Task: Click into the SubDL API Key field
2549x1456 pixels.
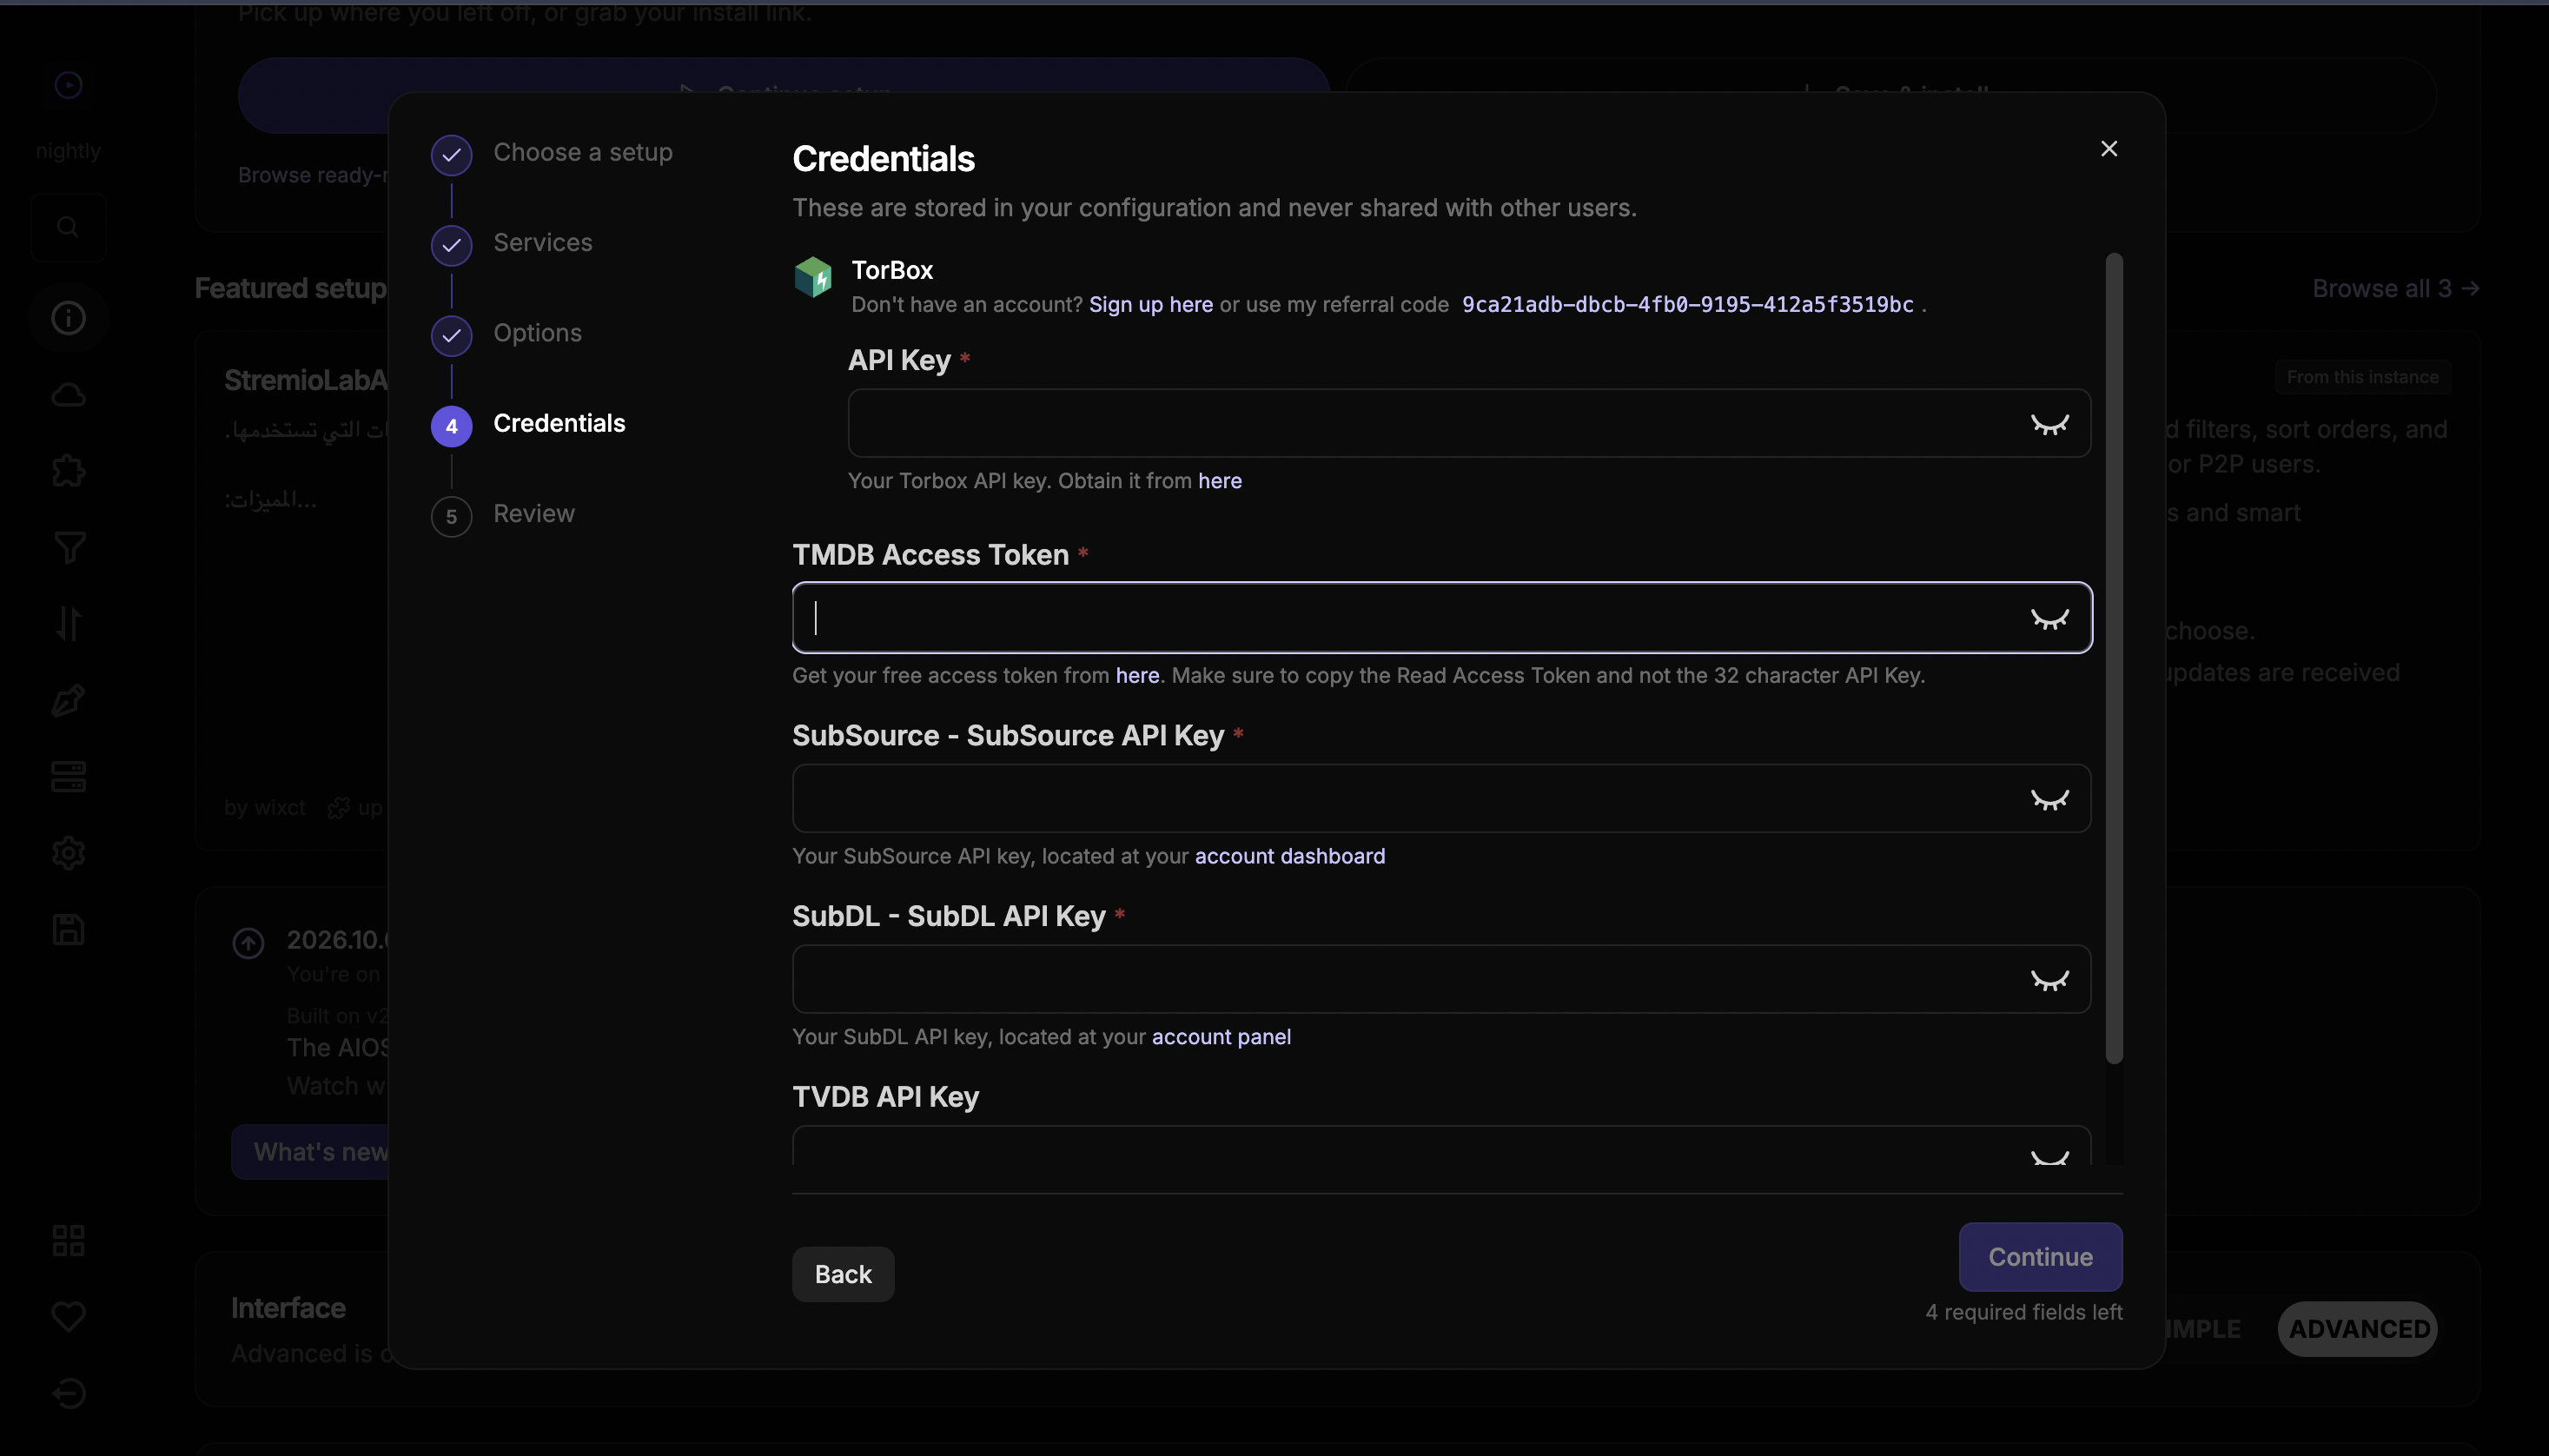Action: pos(1442,980)
